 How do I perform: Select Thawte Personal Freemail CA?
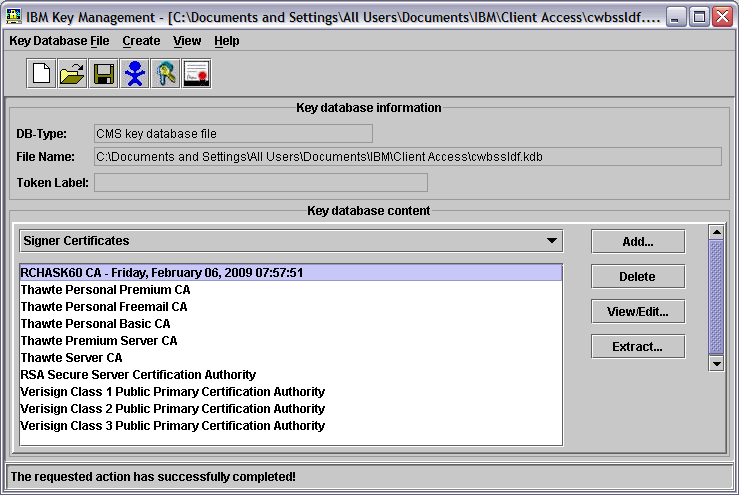[291, 306]
